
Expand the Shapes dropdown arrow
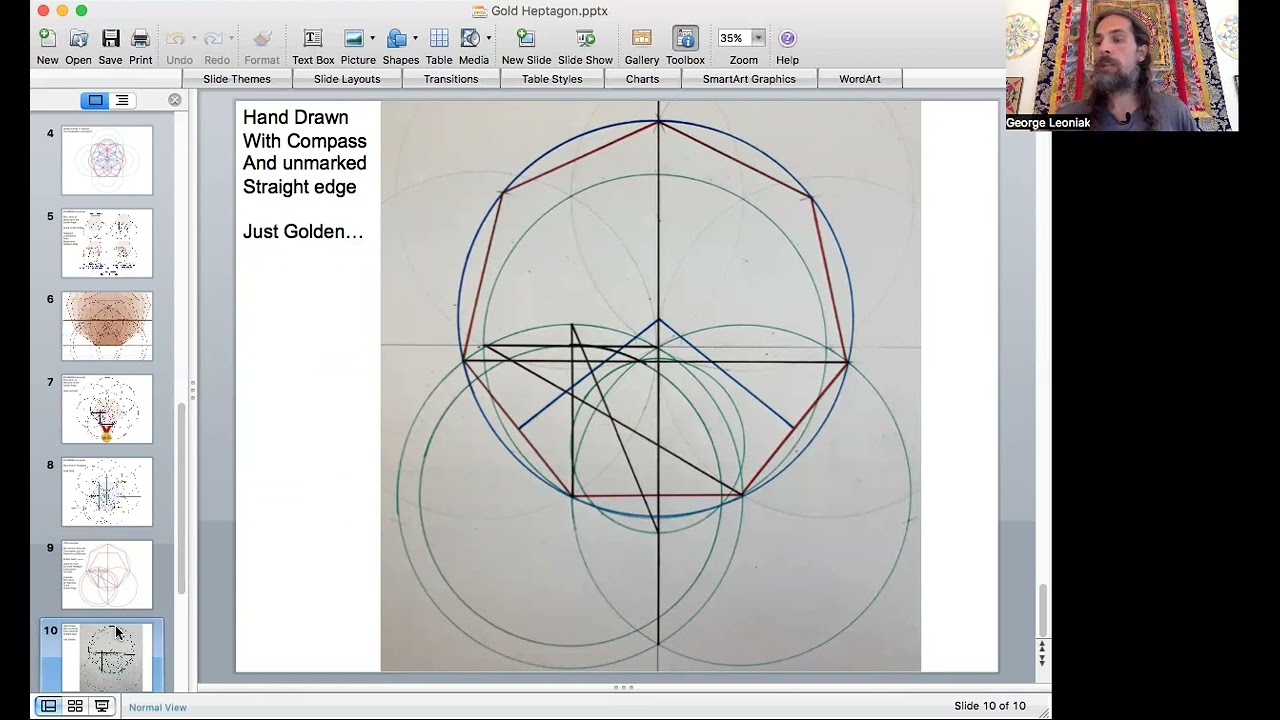click(415, 39)
